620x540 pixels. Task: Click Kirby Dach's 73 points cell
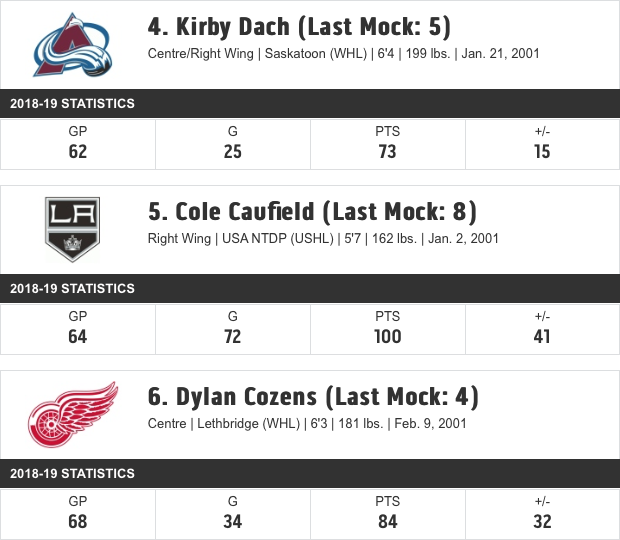pos(388,145)
